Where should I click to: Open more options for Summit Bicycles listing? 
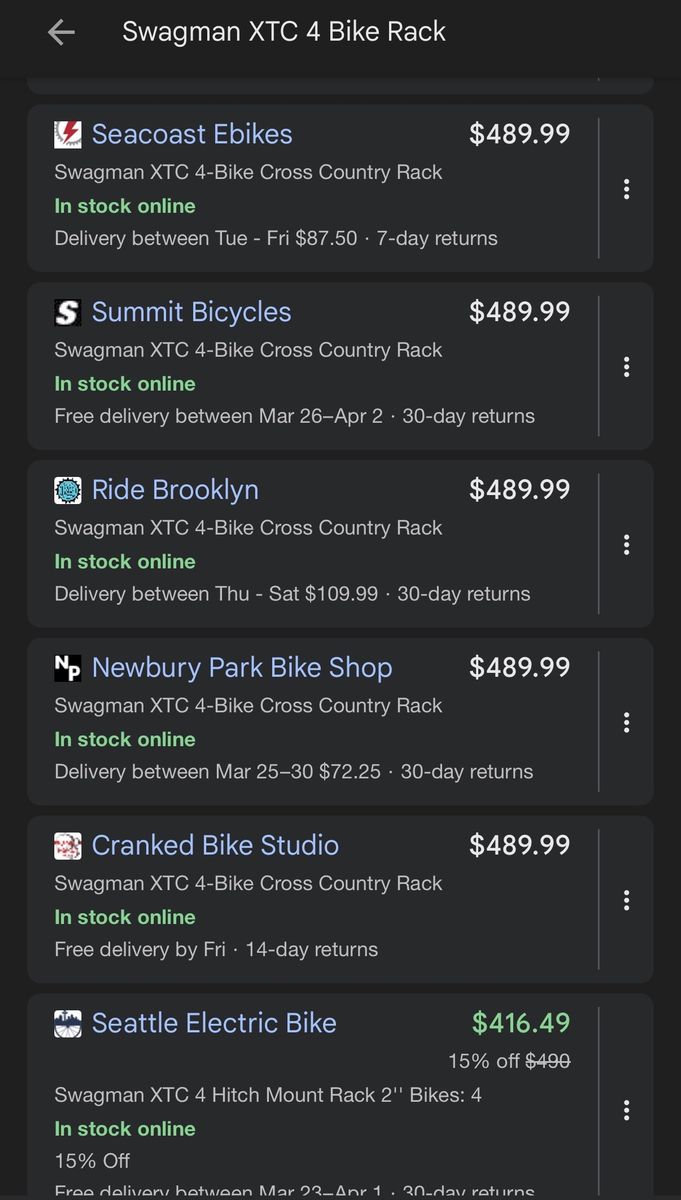pyautogui.click(x=626, y=367)
